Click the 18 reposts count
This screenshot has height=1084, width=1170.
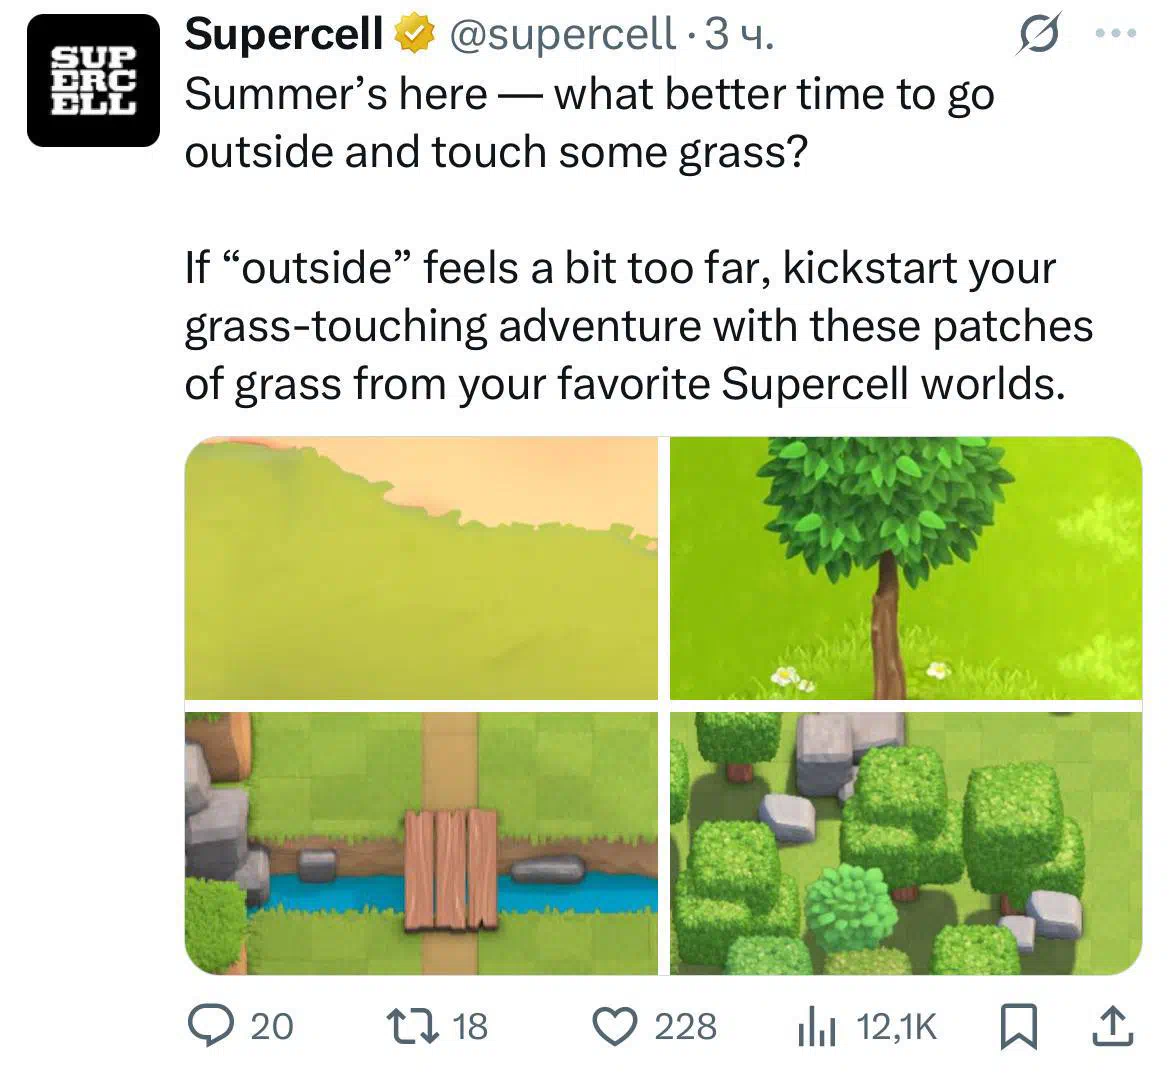(x=470, y=1027)
